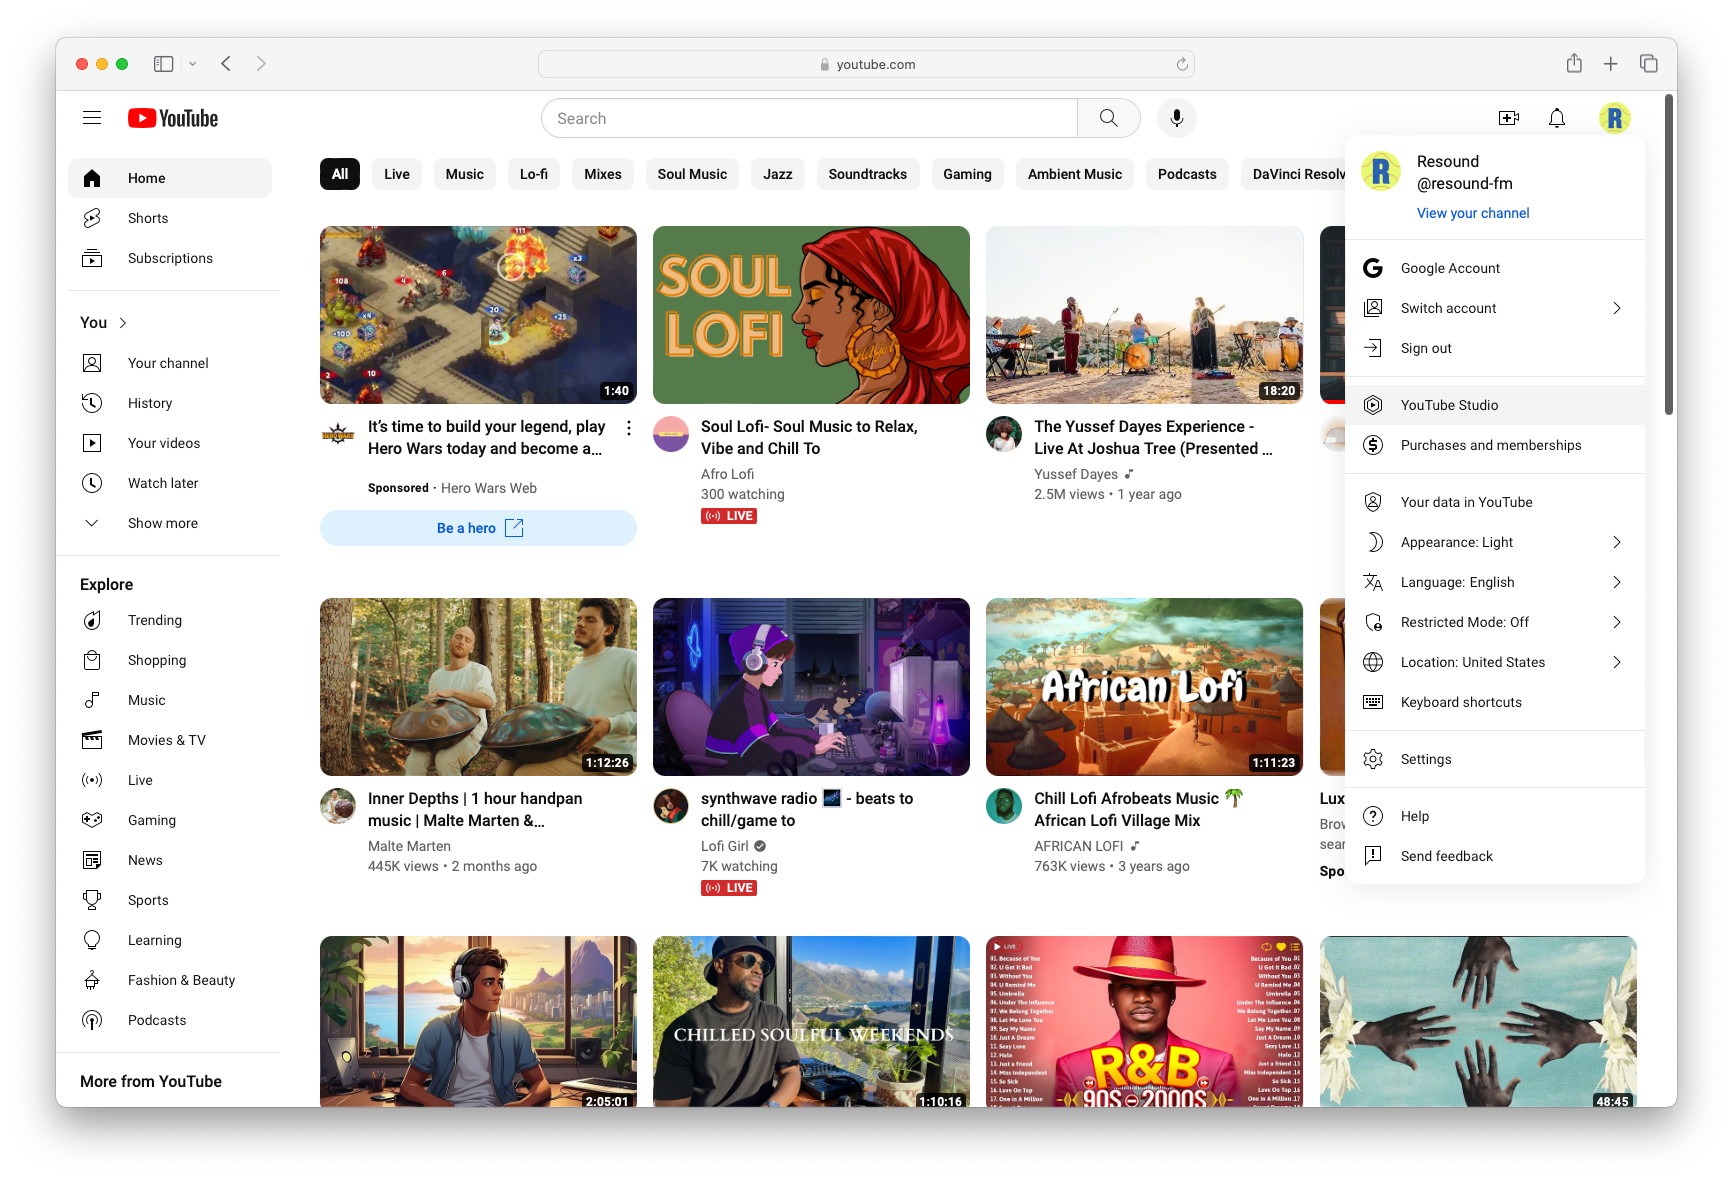The image size is (1733, 1181).
Task: Click the Create video icon in the header
Action: (1508, 117)
